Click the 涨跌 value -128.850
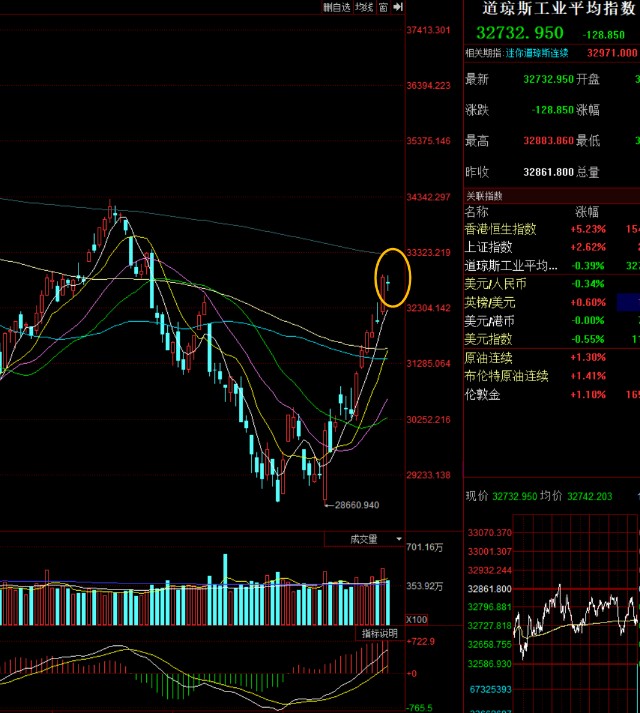640x713 pixels. [x=552, y=110]
